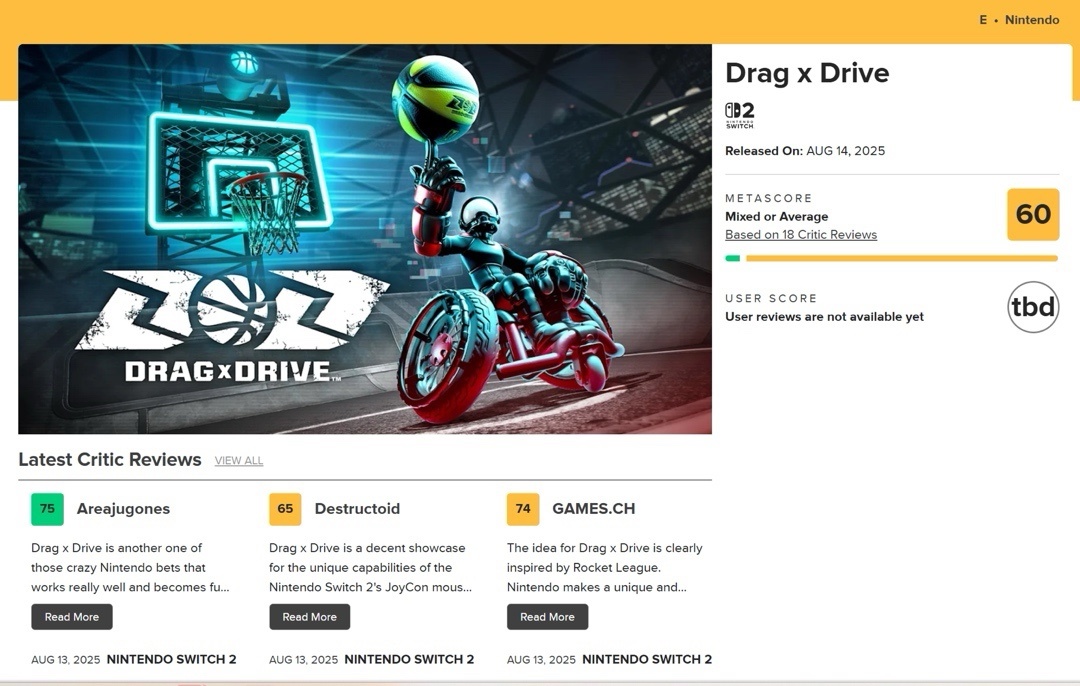Click the Drag x Drive title heading

click(x=807, y=73)
